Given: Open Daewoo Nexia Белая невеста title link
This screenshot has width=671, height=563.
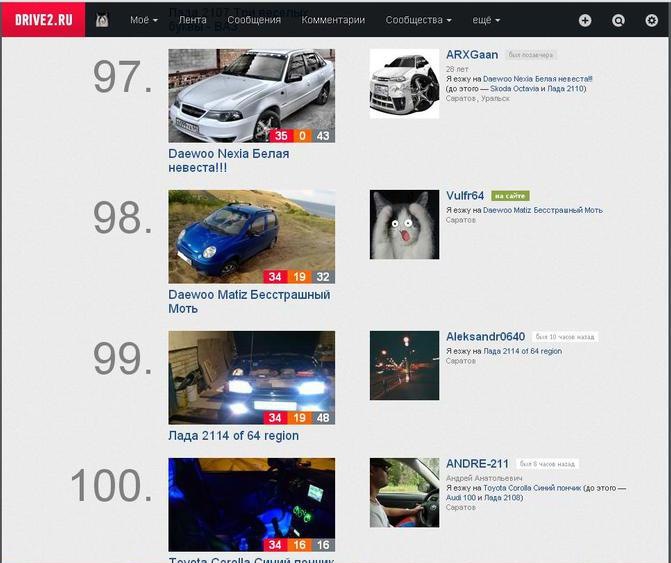Looking at the screenshot, I should [x=229, y=160].
